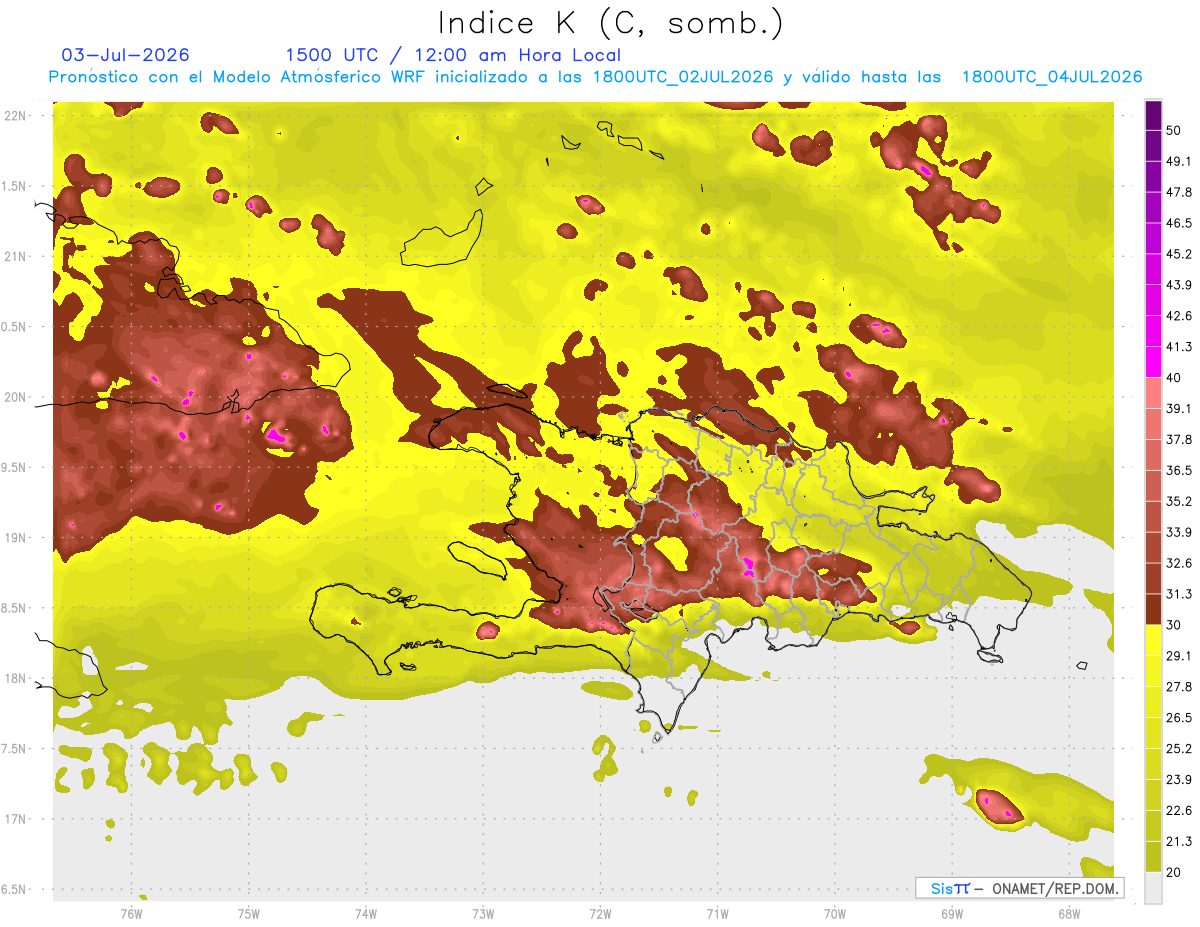
Task: Click the "74W" longitude label
Action: (x=366, y=913)
